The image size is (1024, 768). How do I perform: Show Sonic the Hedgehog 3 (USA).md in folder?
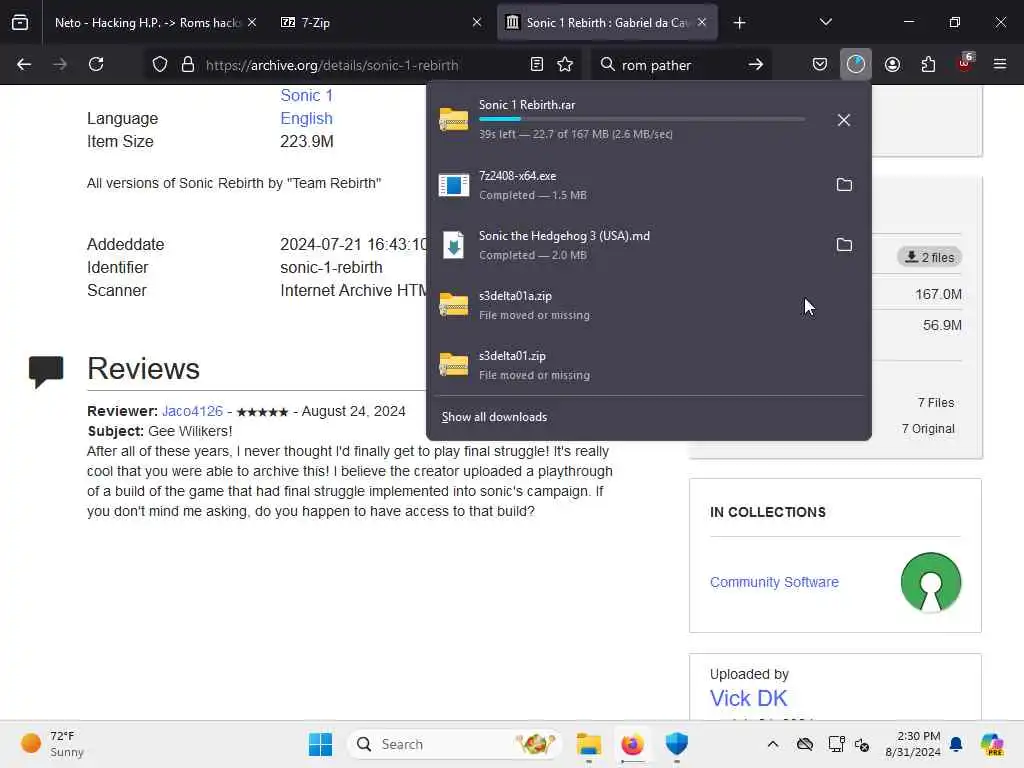844,245
